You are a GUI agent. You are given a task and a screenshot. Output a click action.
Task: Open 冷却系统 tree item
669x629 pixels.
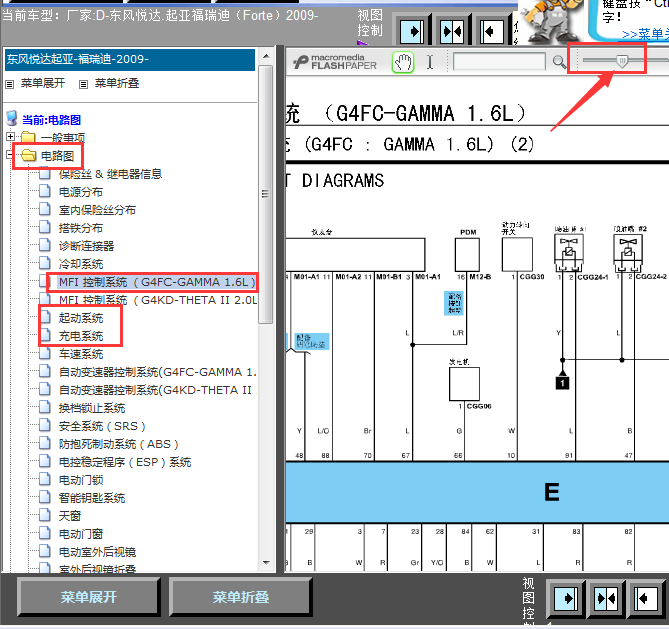click(x=81, y=264)
